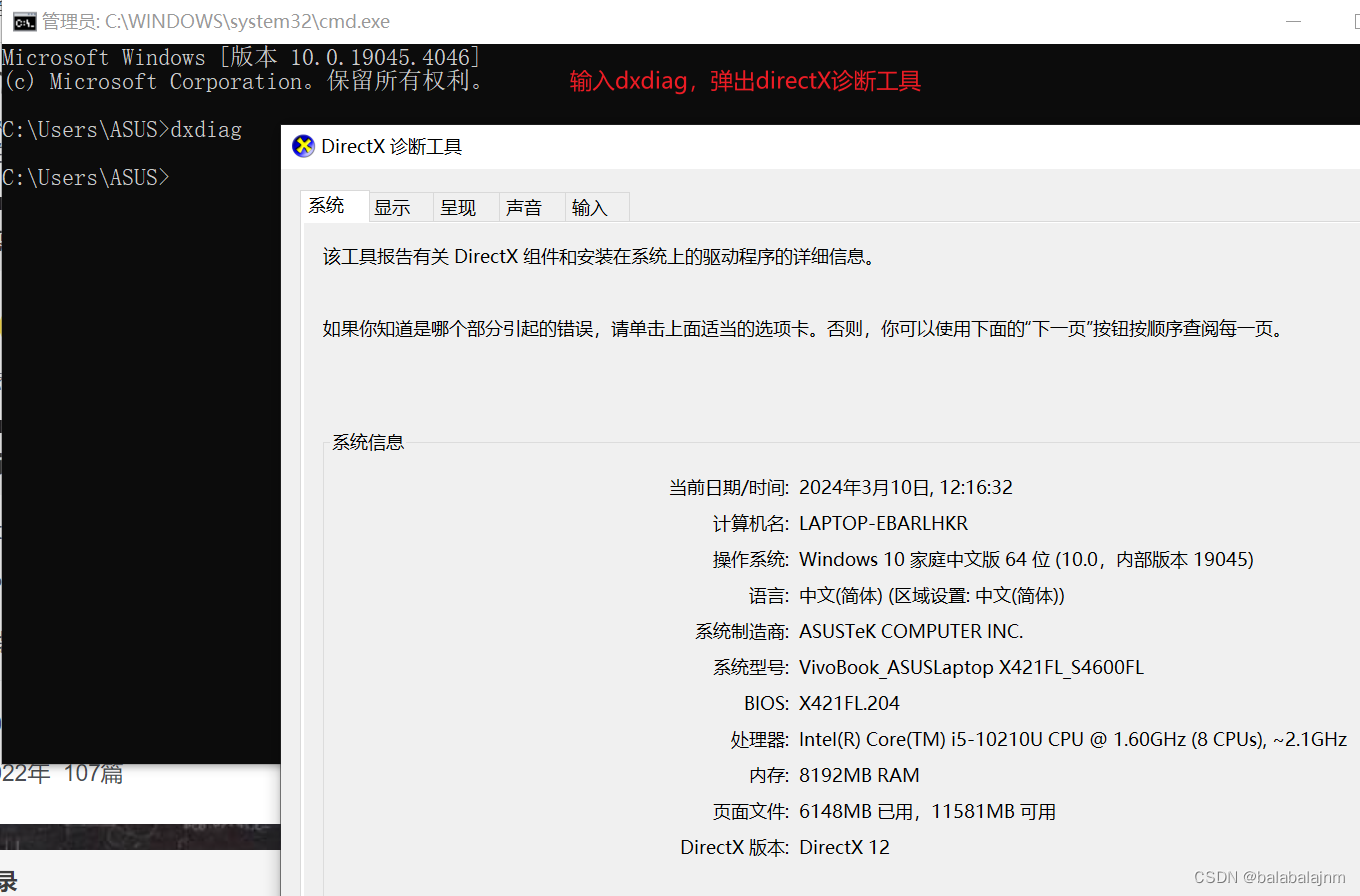Click the DirectX 版本 label
Viewport: 1360px width, 896px height.
[735, 847]
